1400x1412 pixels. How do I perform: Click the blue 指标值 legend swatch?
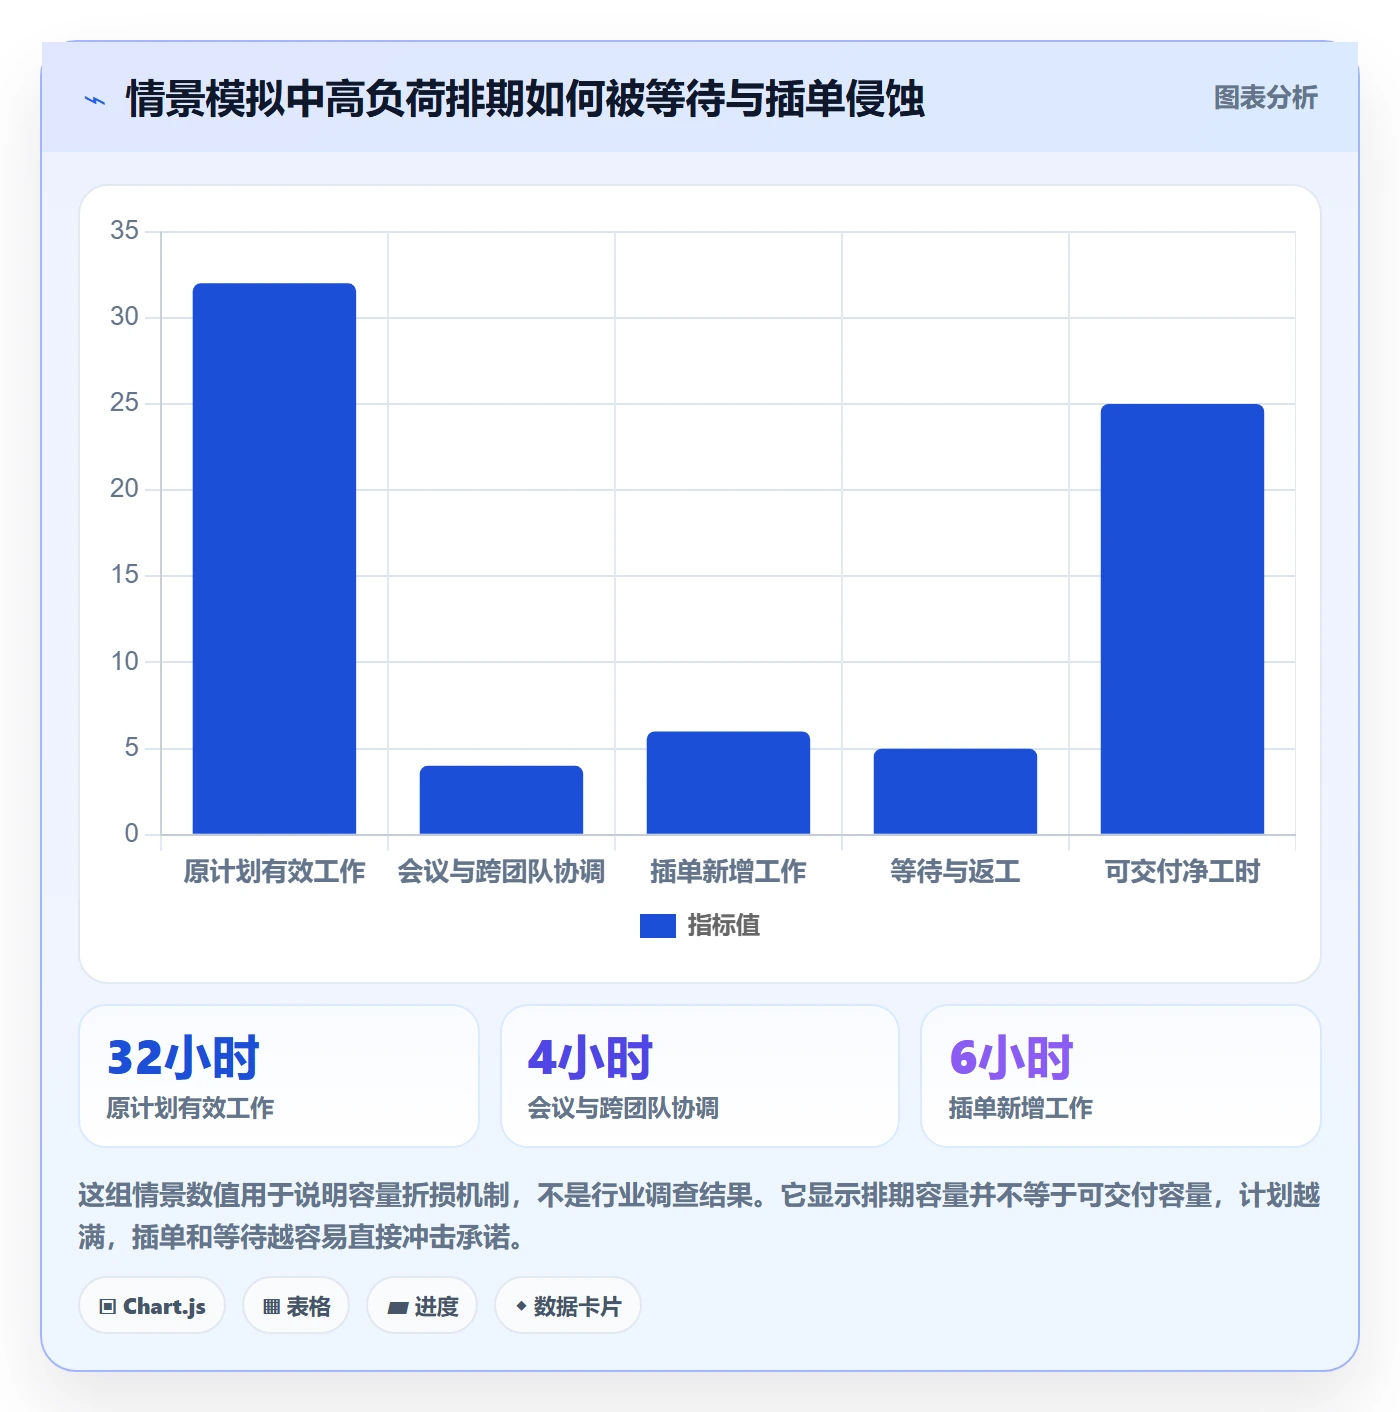tap(657, 926)
